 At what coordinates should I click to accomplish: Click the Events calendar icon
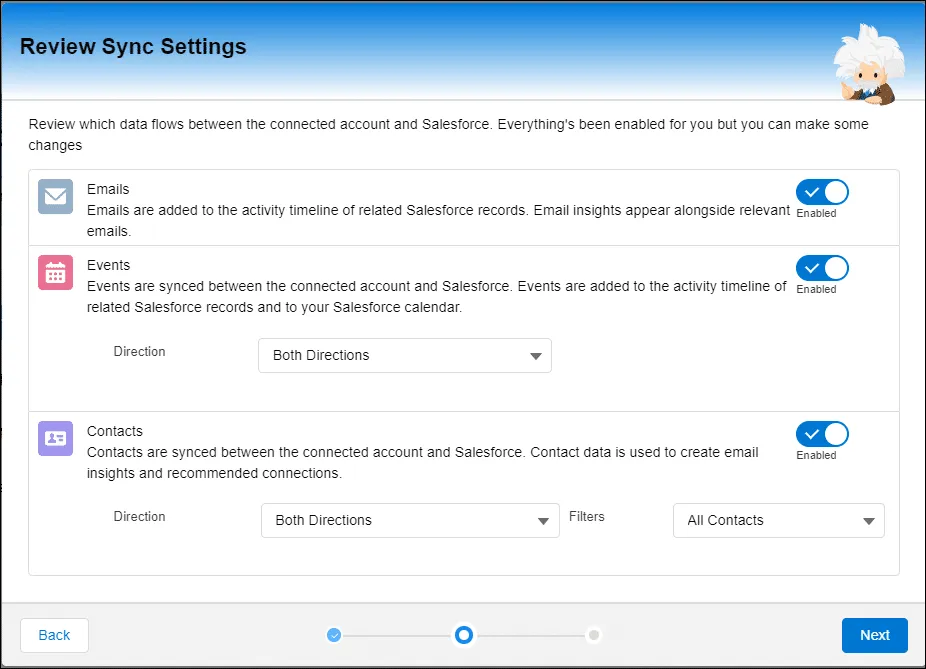click(55, 273)
